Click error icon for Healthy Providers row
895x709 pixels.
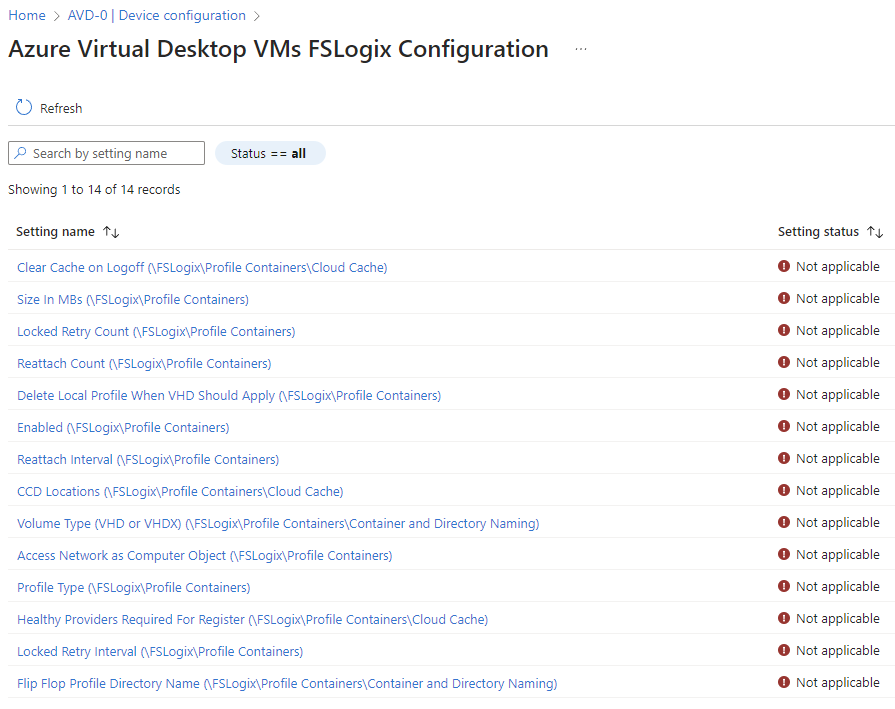(784, 618)
